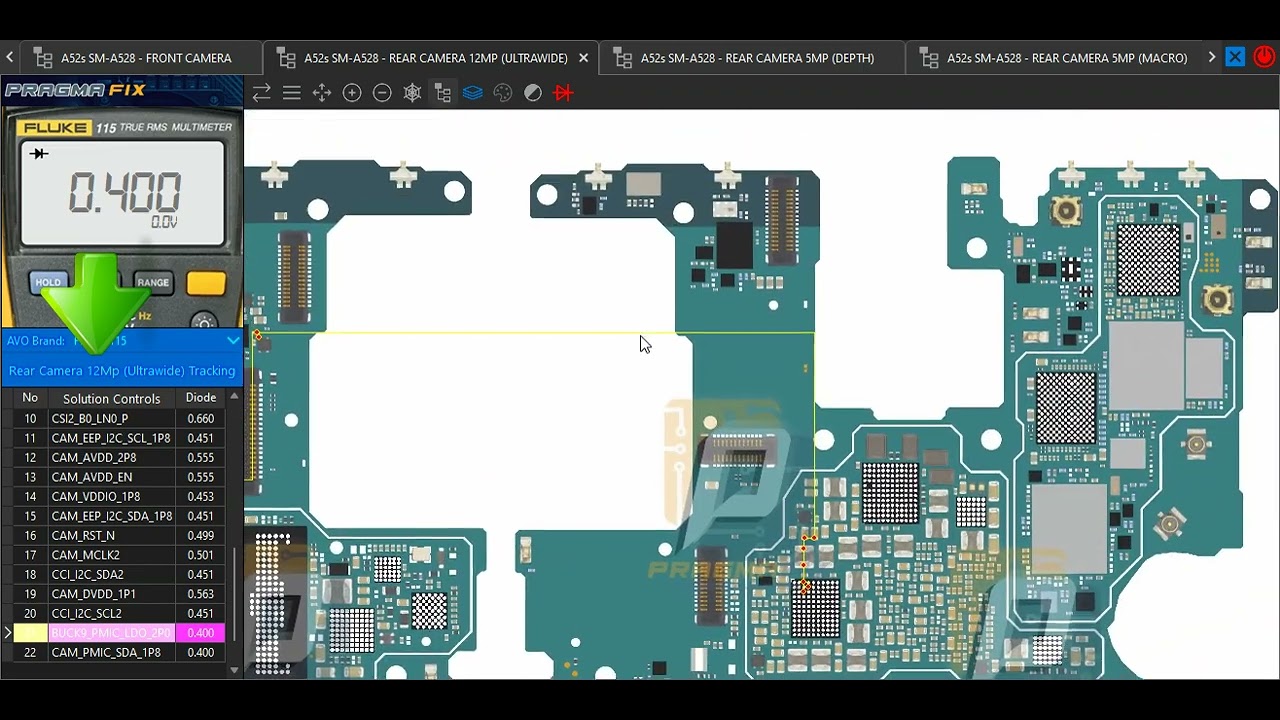Click diode value 0.660
Image resolution: width=1280 pixels, height=720 pixels.
point(200,419)
